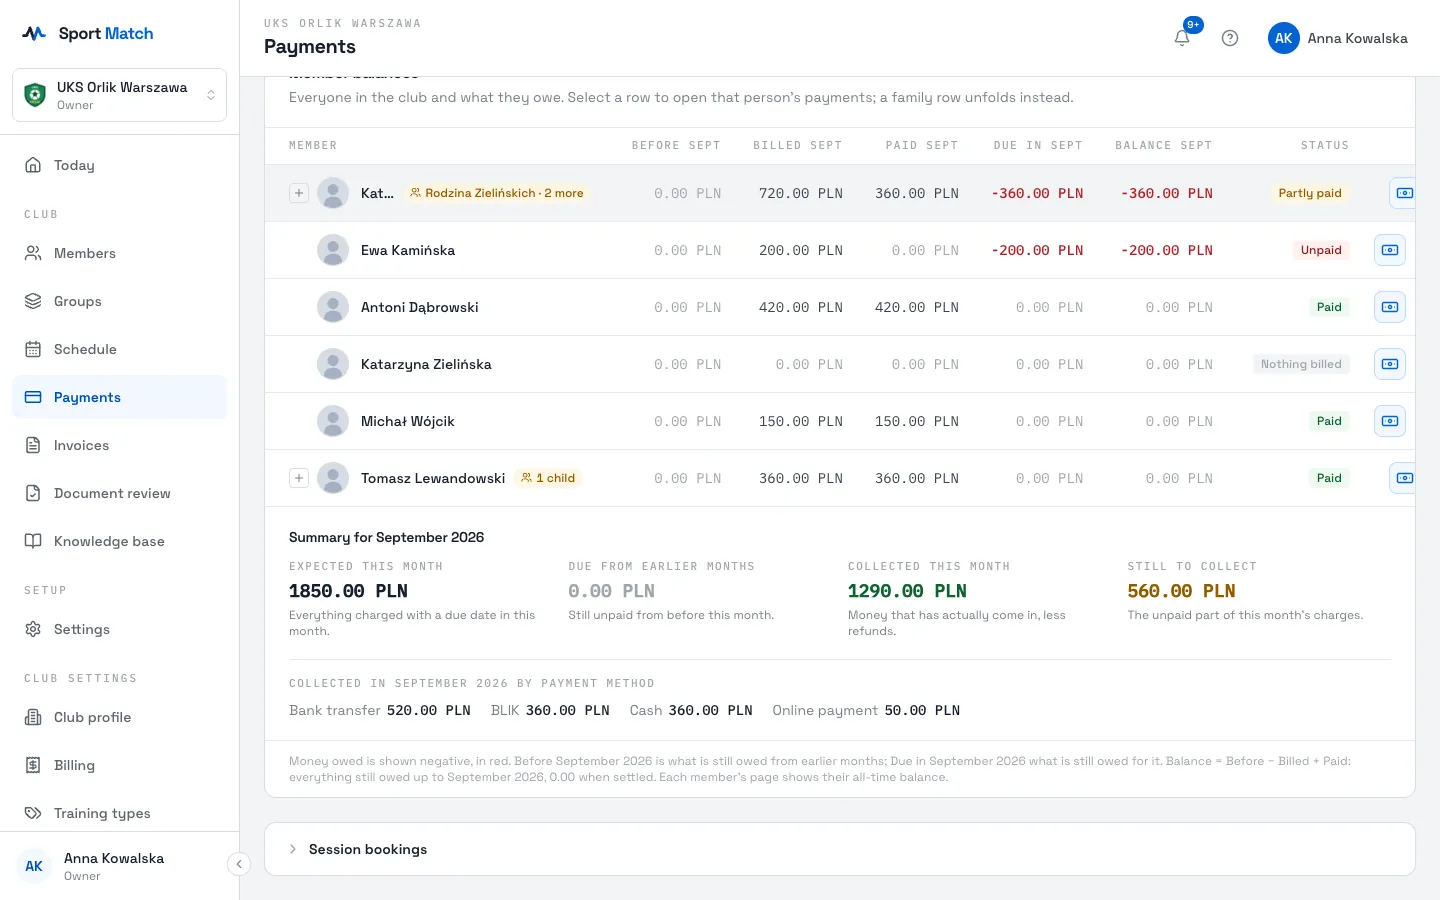Expand Tomasz Lewandowski's family row

tap(299, 478)
